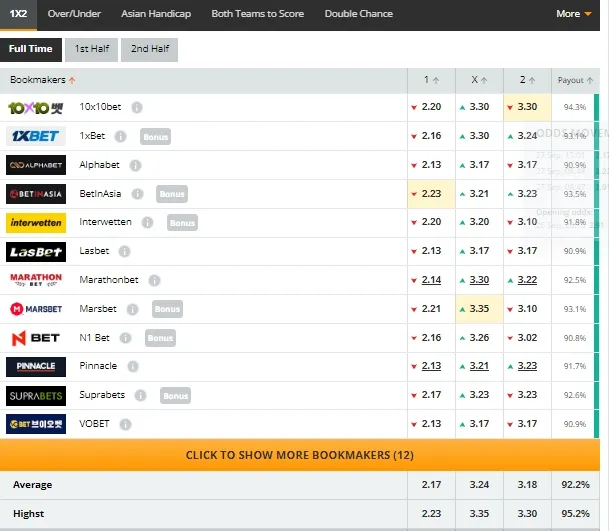Sort by Bookmakers column header
The height and width of the screenshot is (531, 609).
click(x=43, y=80)
